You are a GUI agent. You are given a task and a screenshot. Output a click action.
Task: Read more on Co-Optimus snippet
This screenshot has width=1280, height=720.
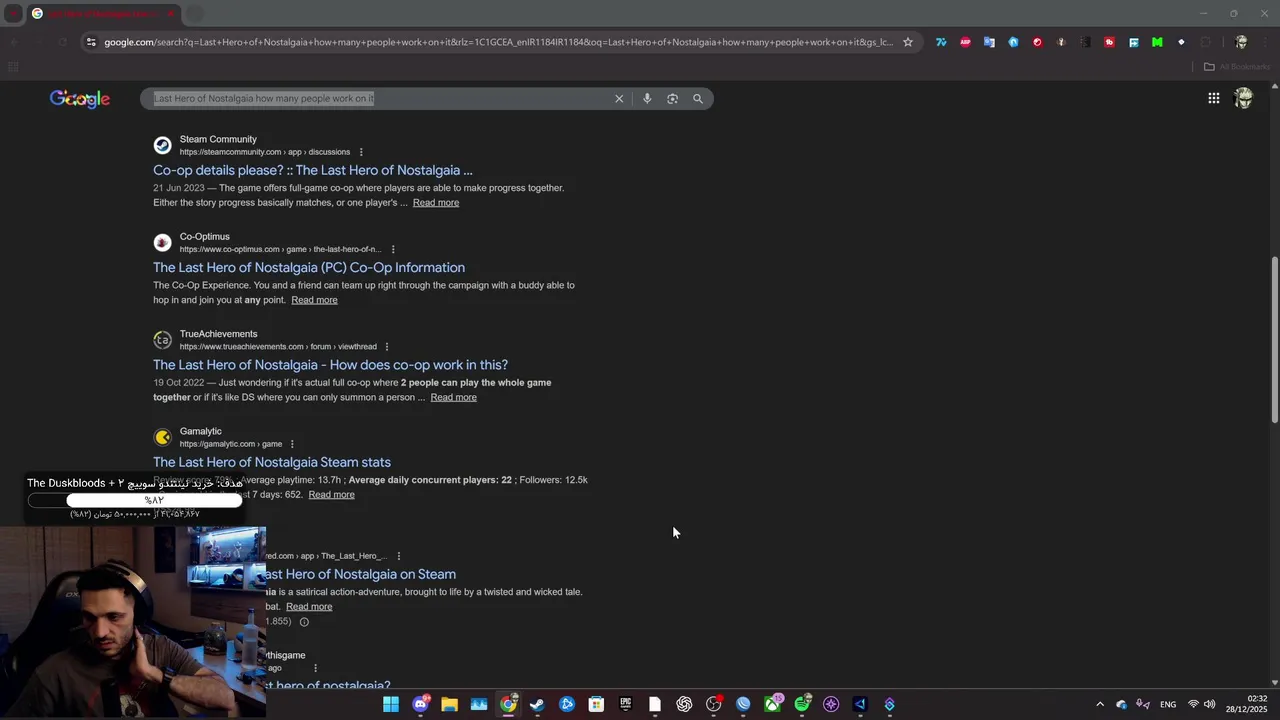click(x=314, y=300)
